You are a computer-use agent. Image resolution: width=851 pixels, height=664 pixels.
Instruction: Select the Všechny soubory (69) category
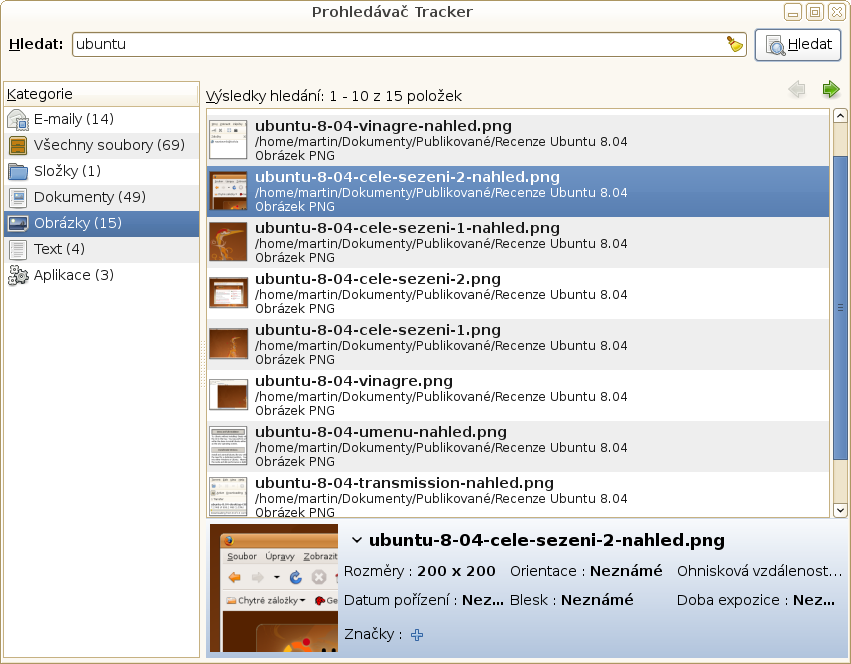pos(101,145)
